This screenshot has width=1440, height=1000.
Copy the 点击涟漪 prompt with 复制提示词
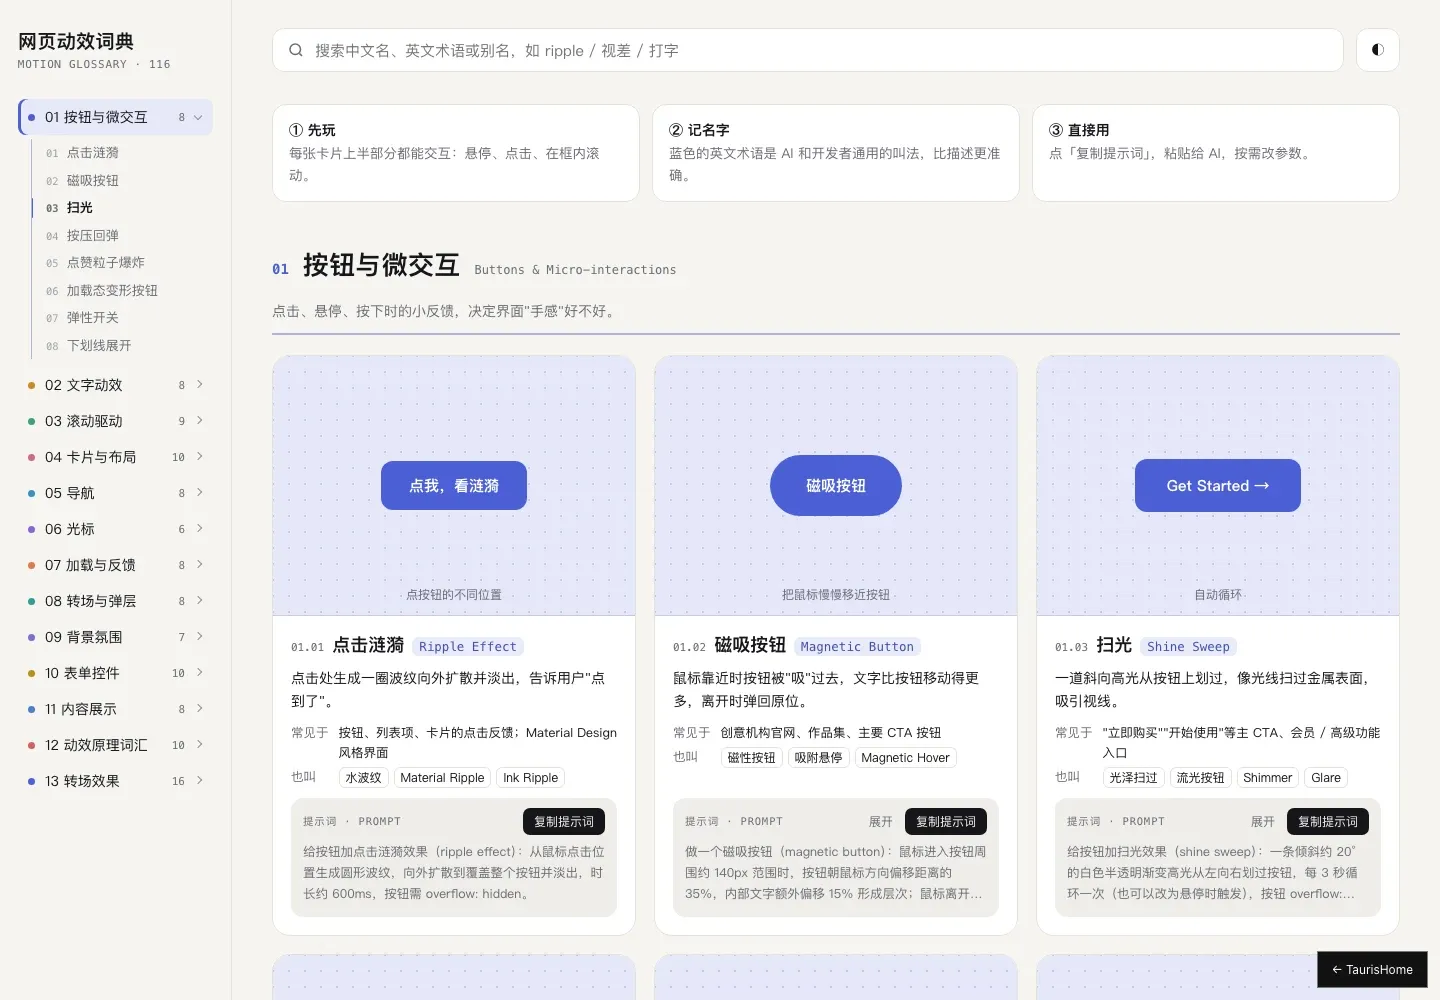point(564,822)
